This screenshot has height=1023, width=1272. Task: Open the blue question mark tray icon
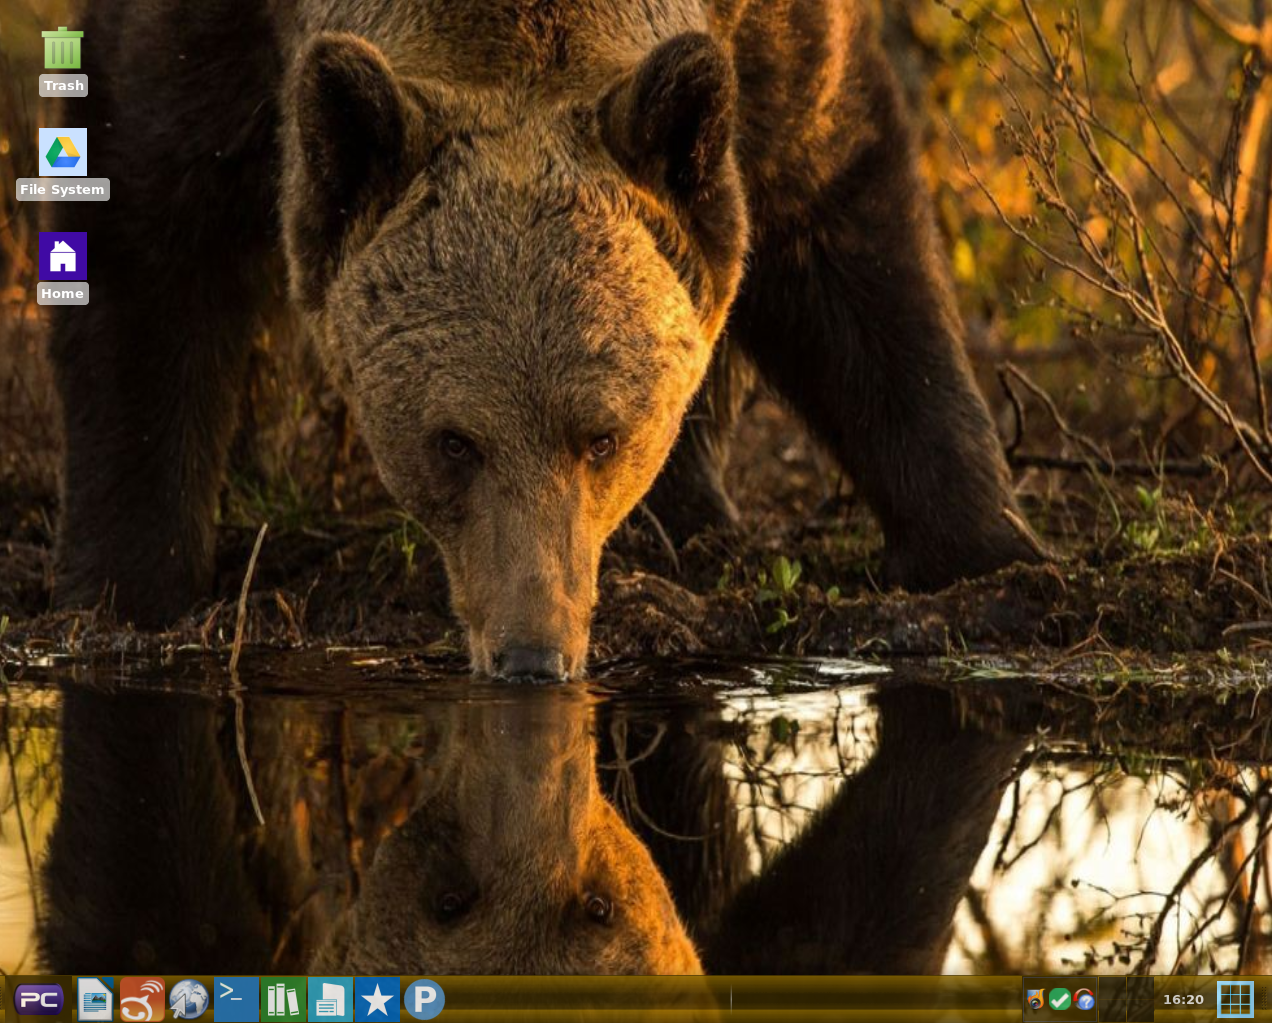1084,999
